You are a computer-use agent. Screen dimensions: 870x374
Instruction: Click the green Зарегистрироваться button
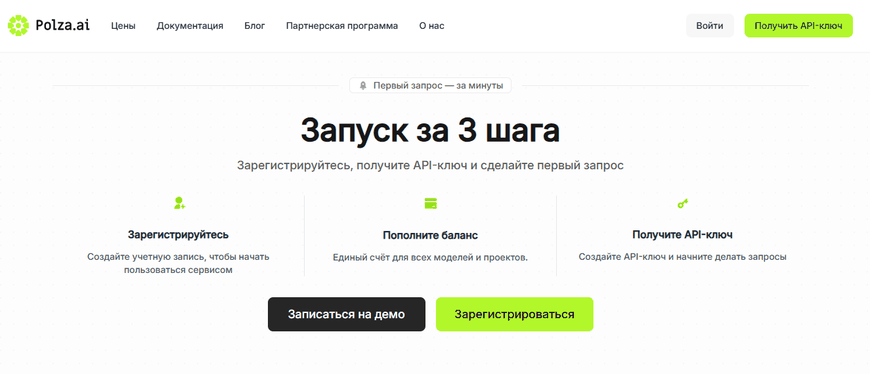pyautogui.click(x=514, y=314)
